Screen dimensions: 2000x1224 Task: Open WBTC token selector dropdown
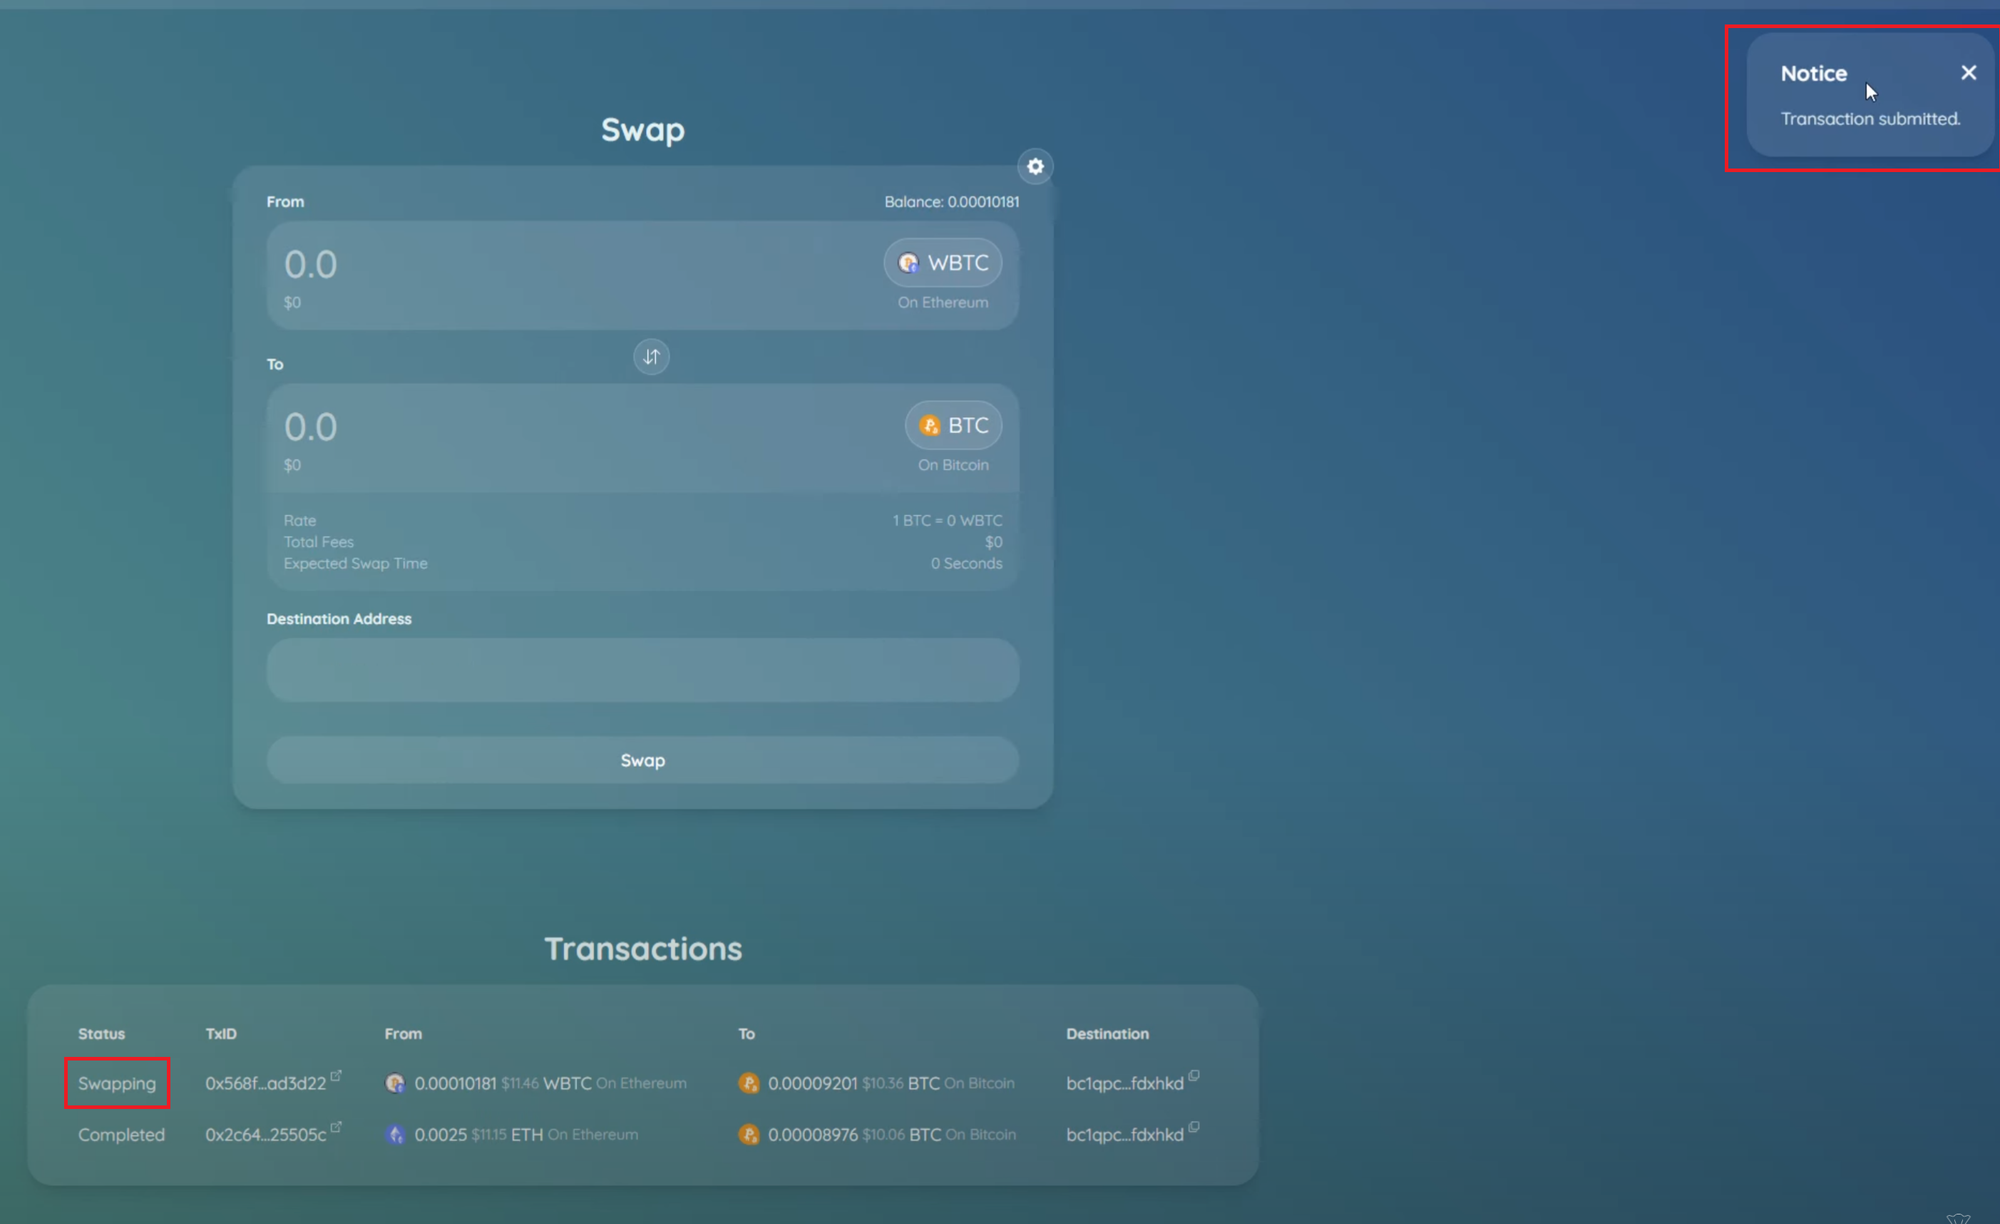click(x=943, y=263)
